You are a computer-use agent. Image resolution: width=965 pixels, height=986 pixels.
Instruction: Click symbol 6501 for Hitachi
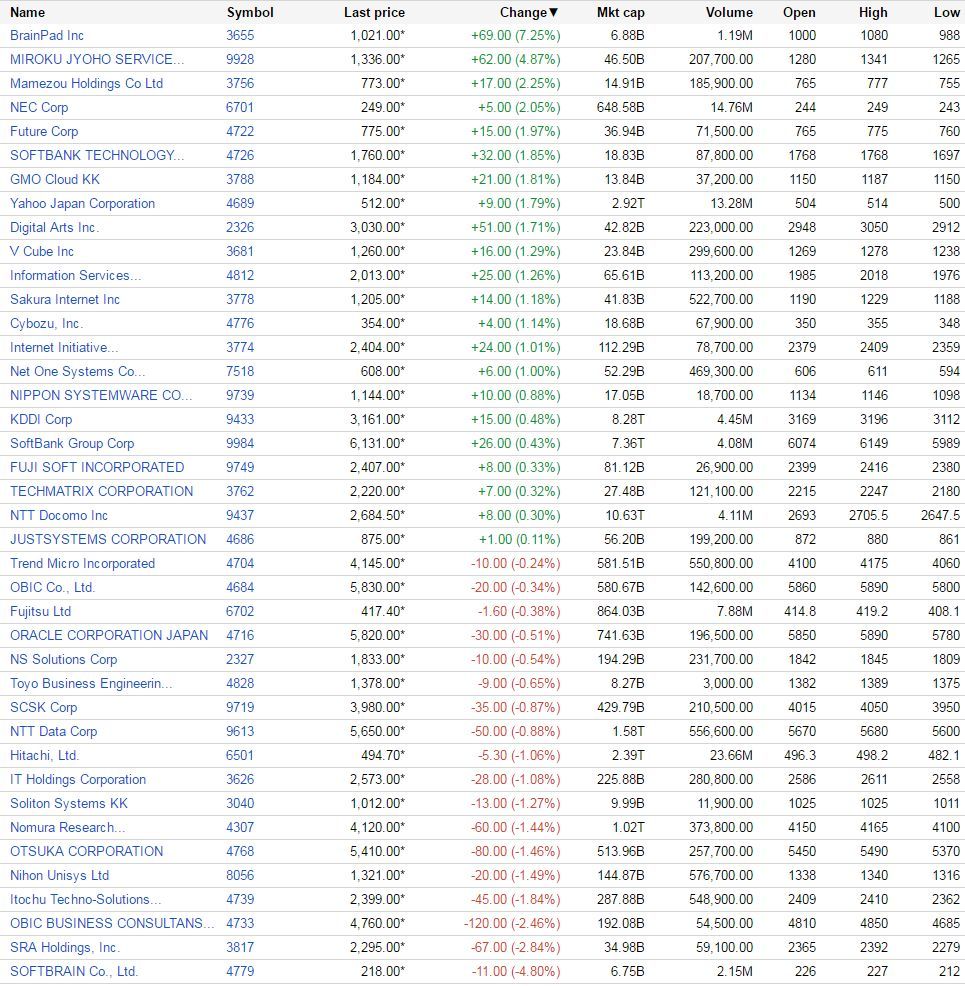pyautogui.click(x=240, y=755)
